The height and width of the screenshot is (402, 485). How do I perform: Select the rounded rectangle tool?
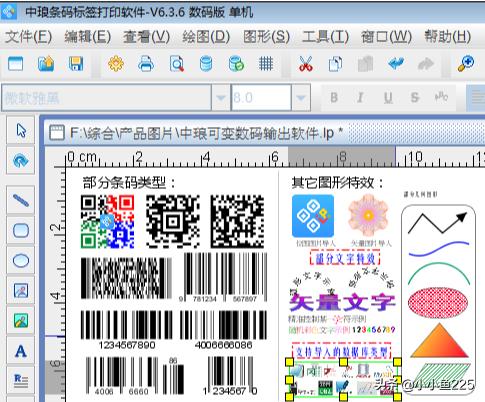pyautogui.click(x=21, y=230)
